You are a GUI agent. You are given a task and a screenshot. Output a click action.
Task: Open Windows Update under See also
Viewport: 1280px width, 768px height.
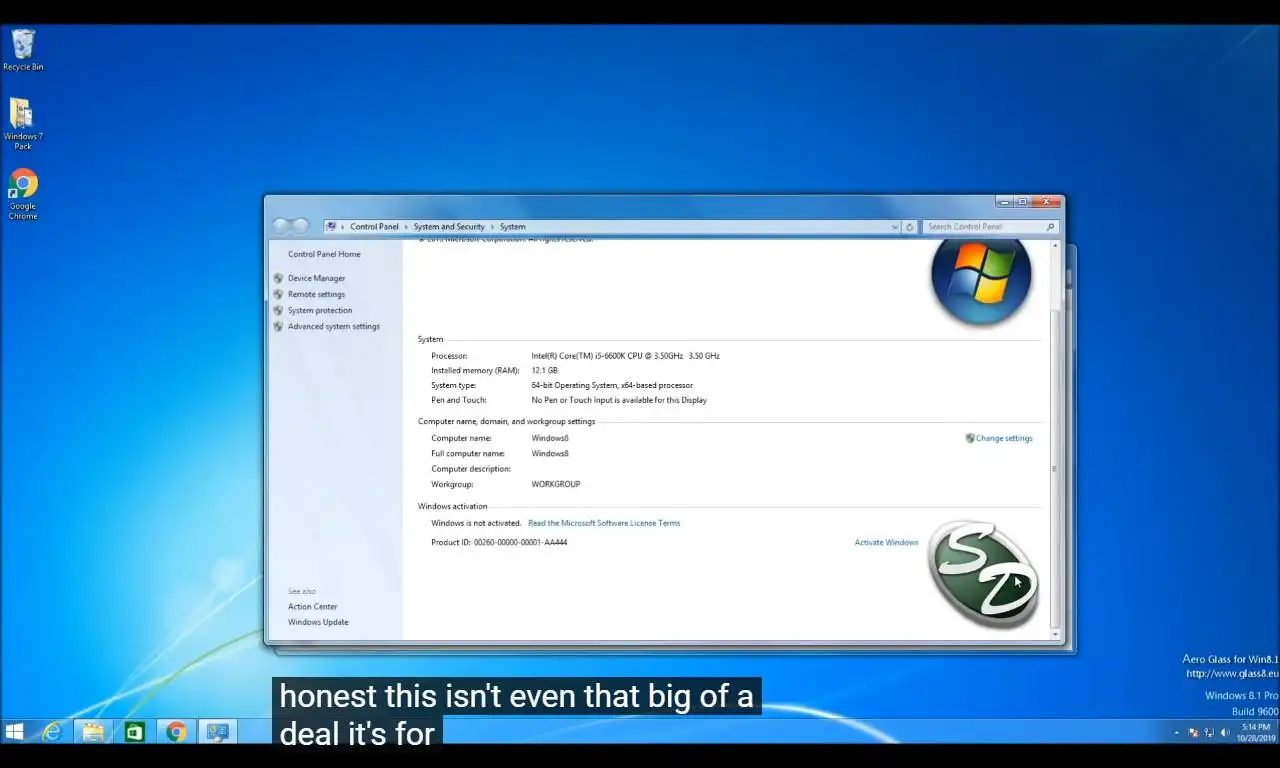click(x=318, y=622)
